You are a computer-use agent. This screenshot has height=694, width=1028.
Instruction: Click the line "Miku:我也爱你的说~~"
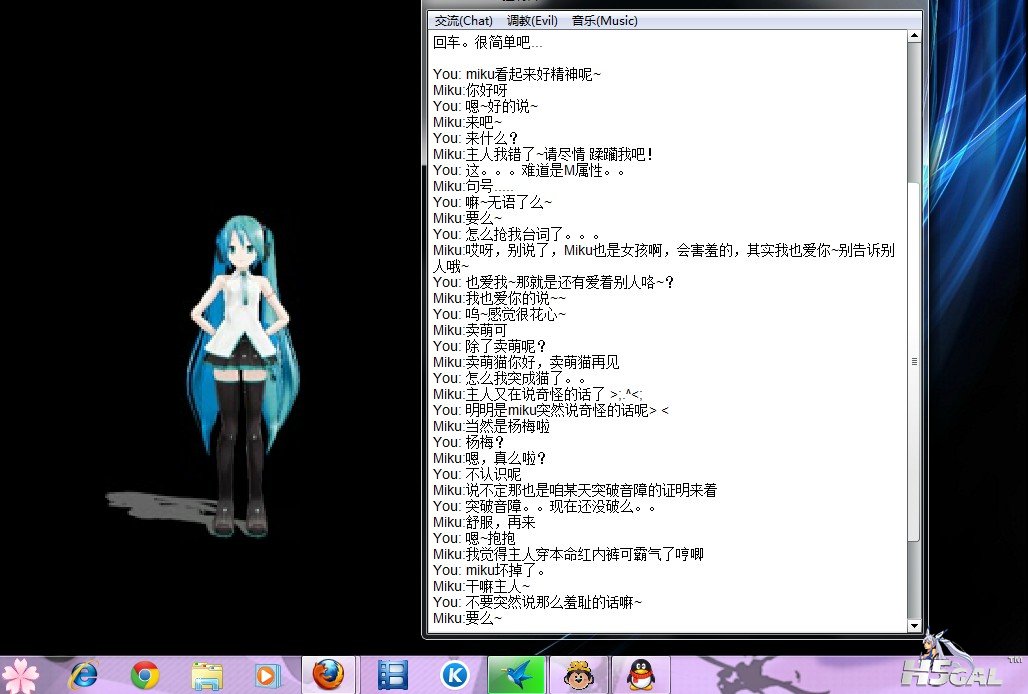(x=499, y=298)
